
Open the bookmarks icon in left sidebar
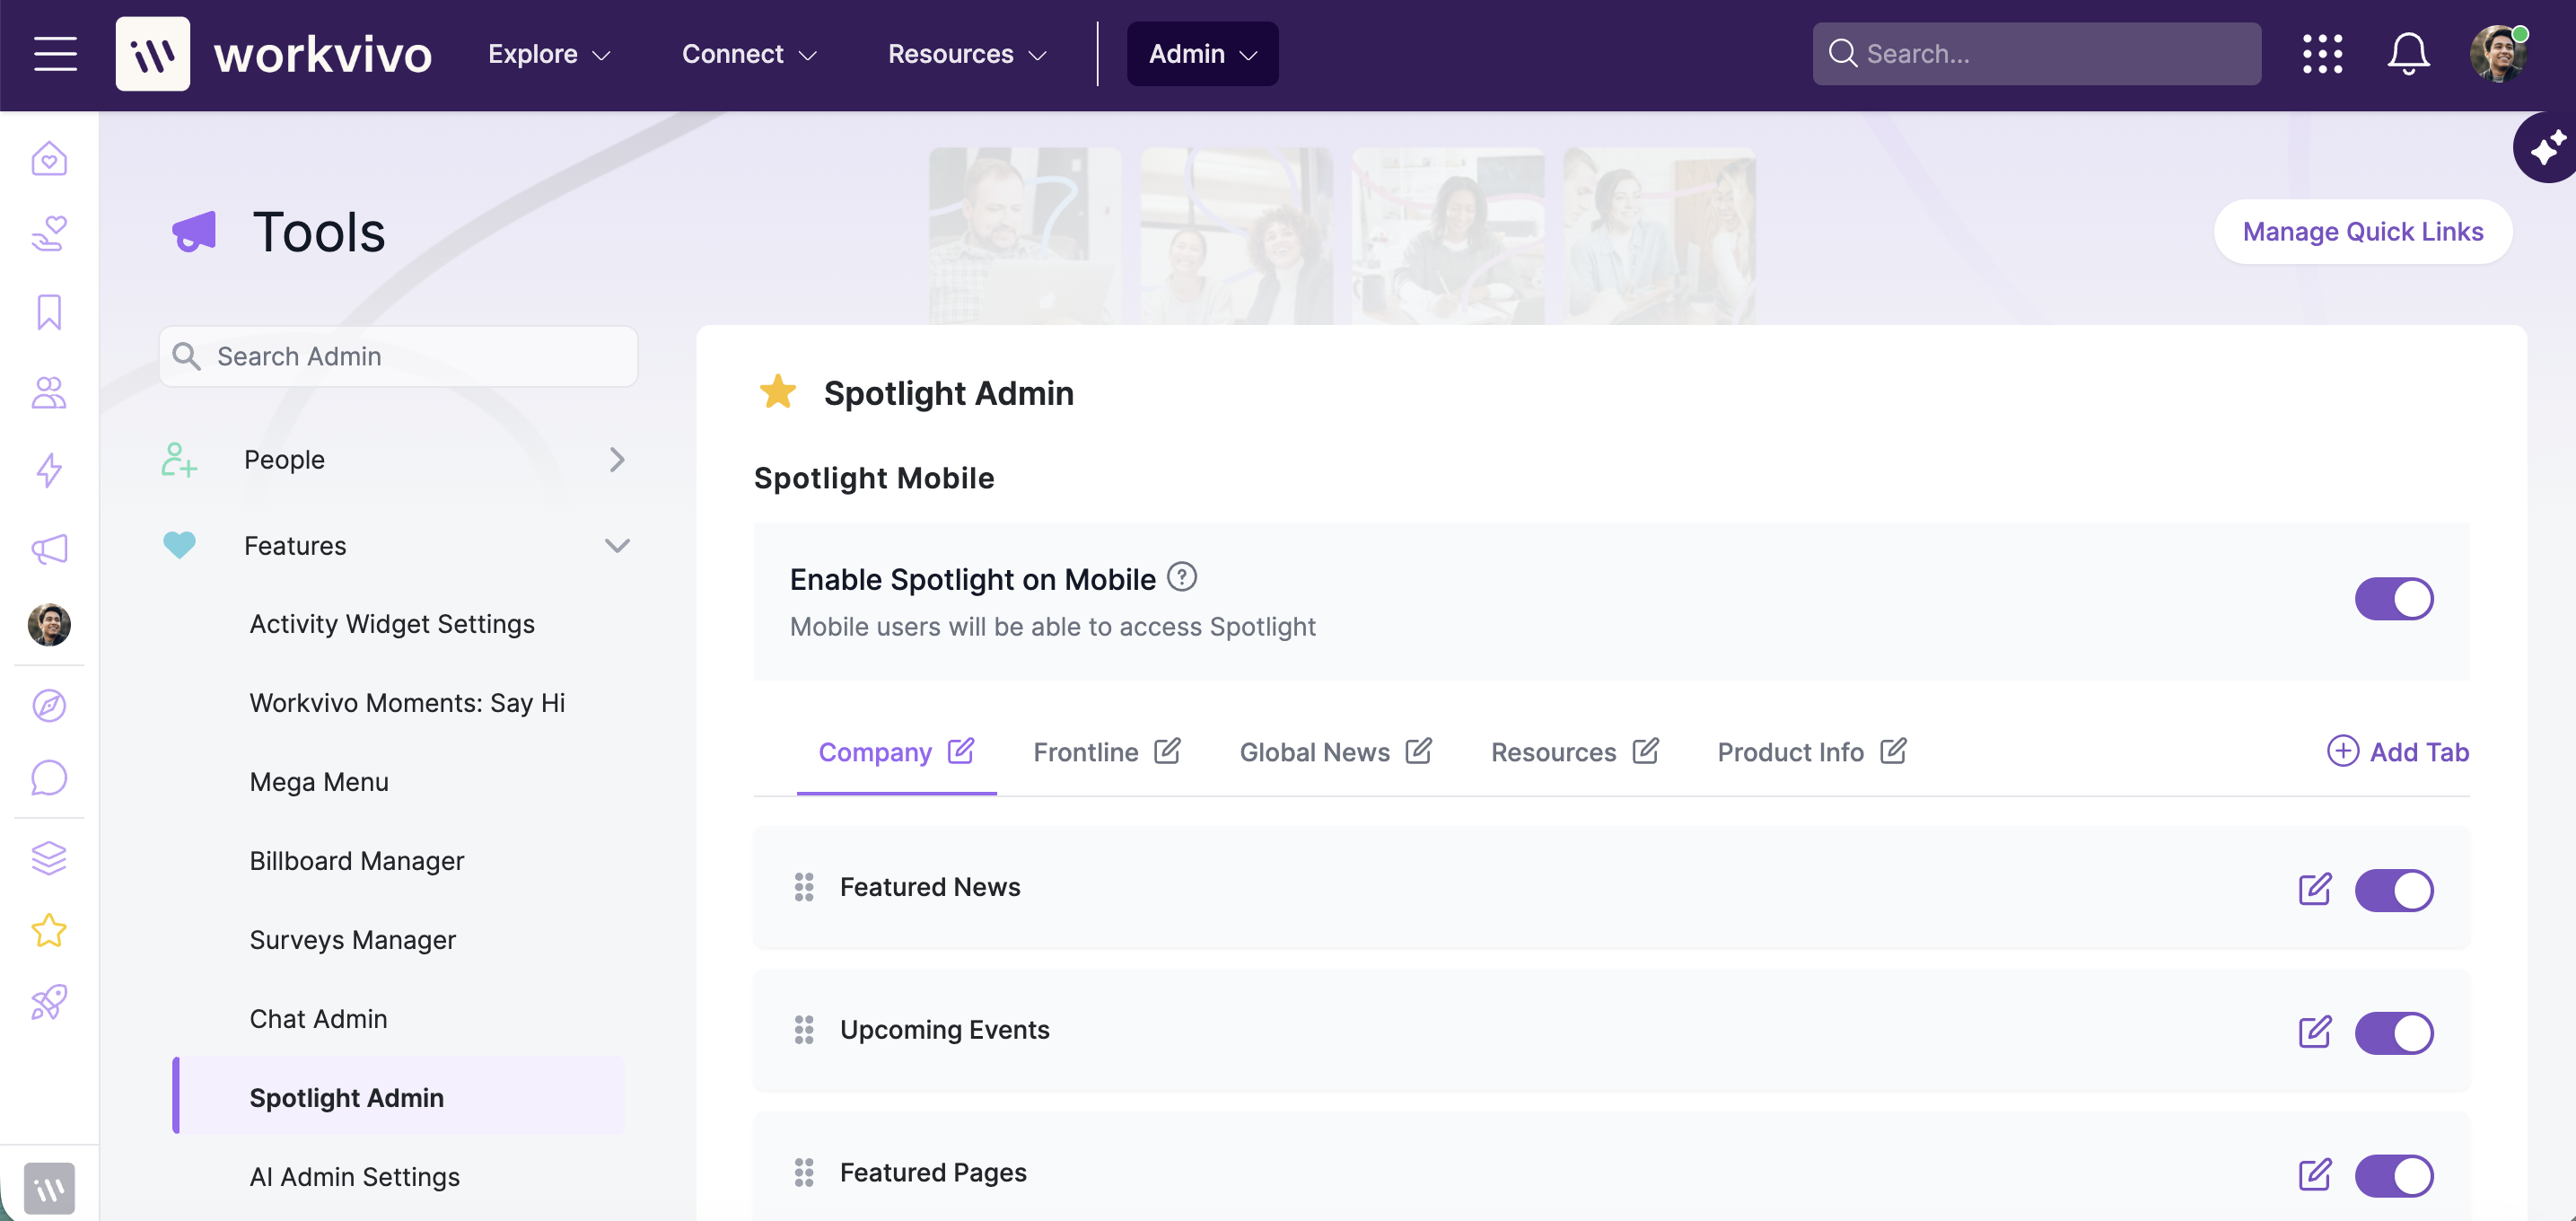[x=49, y=312]
